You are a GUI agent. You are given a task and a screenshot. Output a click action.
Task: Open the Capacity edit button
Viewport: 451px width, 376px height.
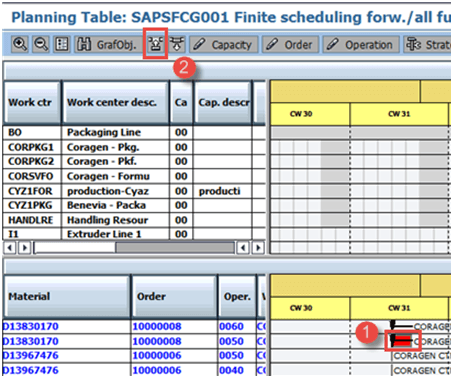pyautogui.click(x=224, y=44)
